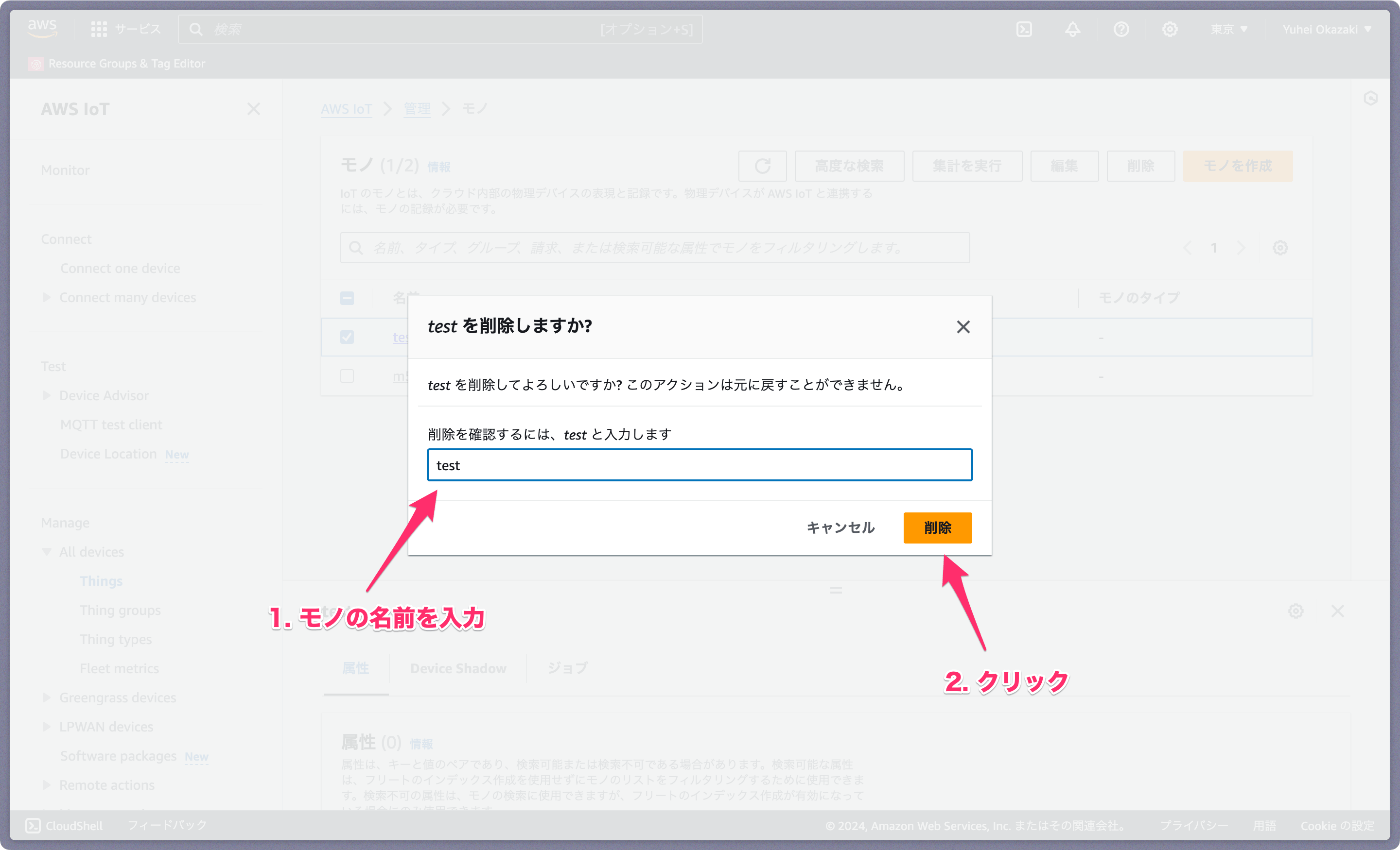Click キャンセル in the dialog
This screenshot has width=1400, height=850.
click(841, 528)
